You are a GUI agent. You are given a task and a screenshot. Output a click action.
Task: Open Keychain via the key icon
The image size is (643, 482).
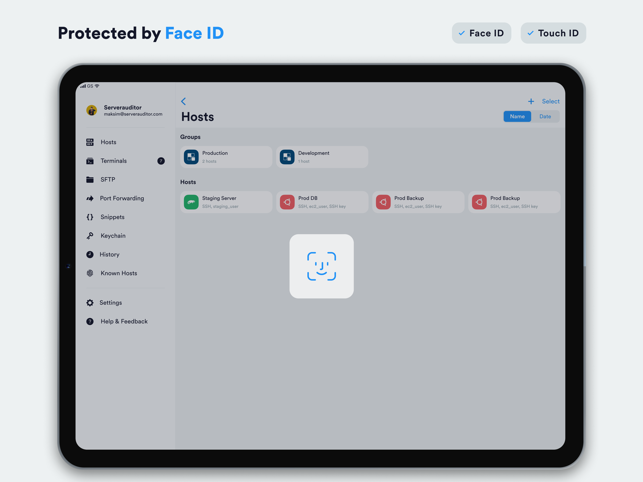click(x=90, y=236)
